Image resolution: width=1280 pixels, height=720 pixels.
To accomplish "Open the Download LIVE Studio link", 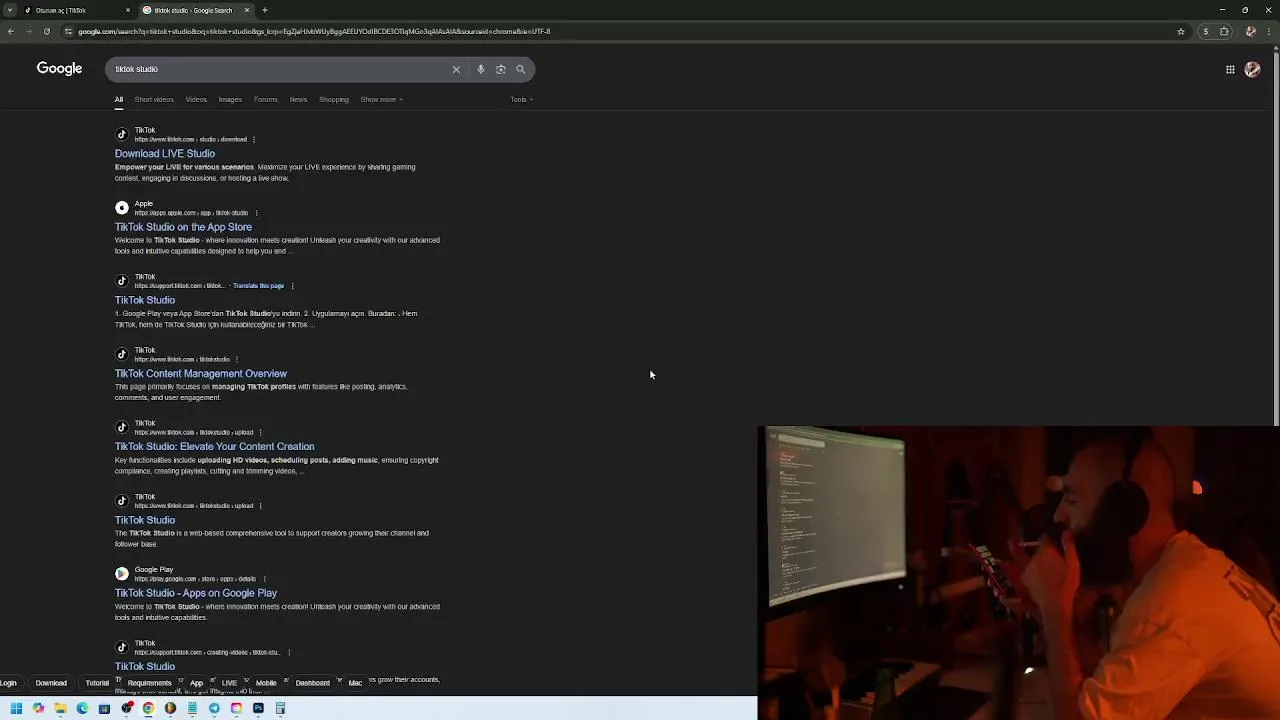I will point(165,154).
